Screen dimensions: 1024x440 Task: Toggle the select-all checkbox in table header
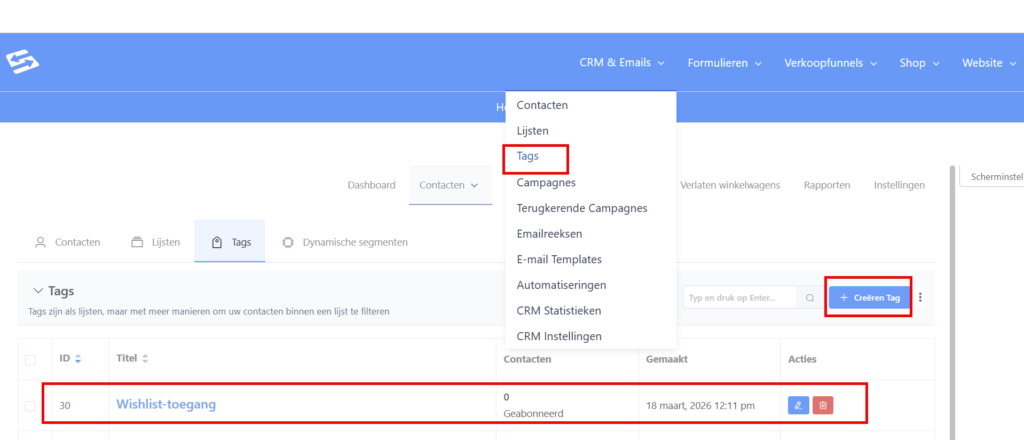tap(30, 359)
